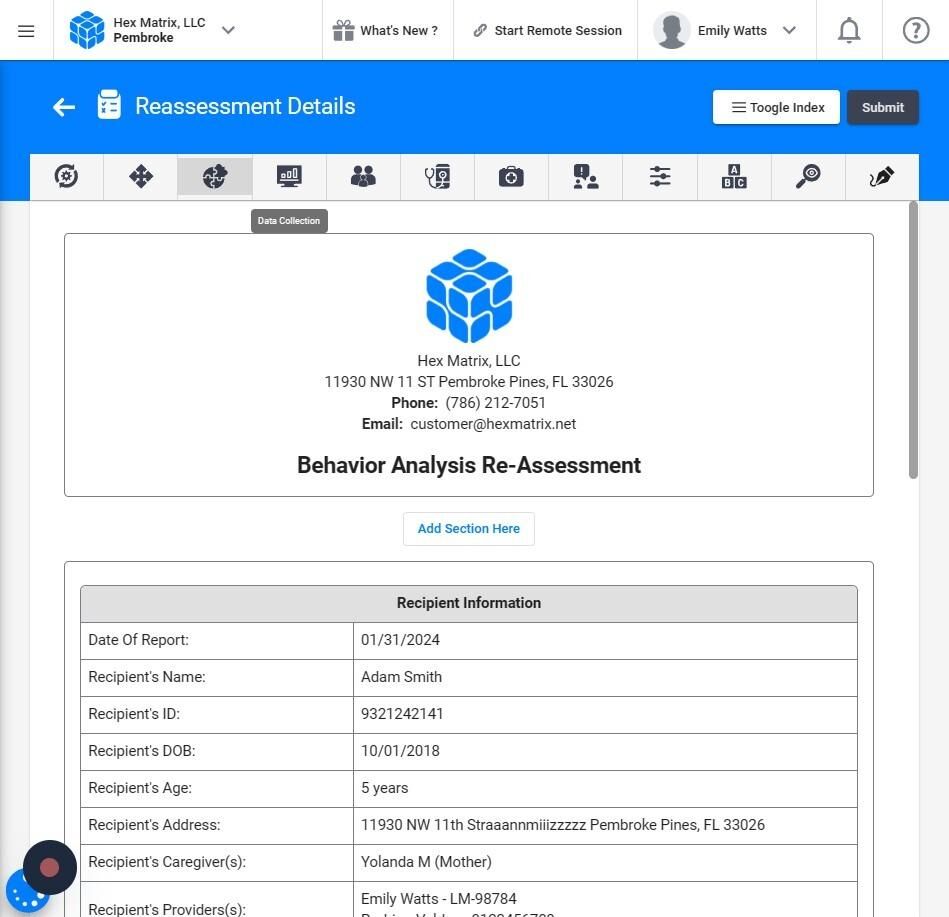Viewport: 949px width, 917px height.
Task: Select the group of people toolbar icon
Action: 363,176
